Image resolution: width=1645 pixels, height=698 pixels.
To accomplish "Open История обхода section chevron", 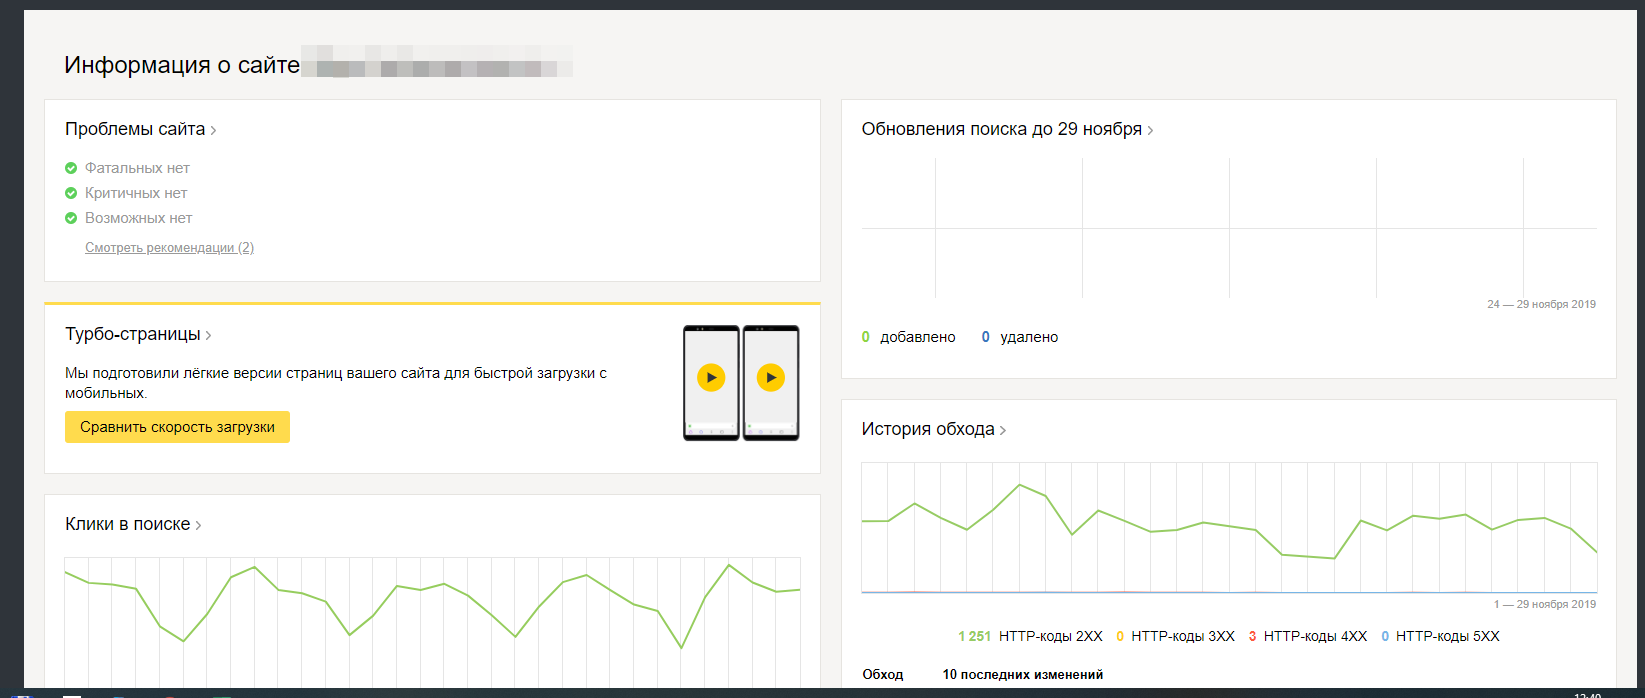I will coord(1003,430).
